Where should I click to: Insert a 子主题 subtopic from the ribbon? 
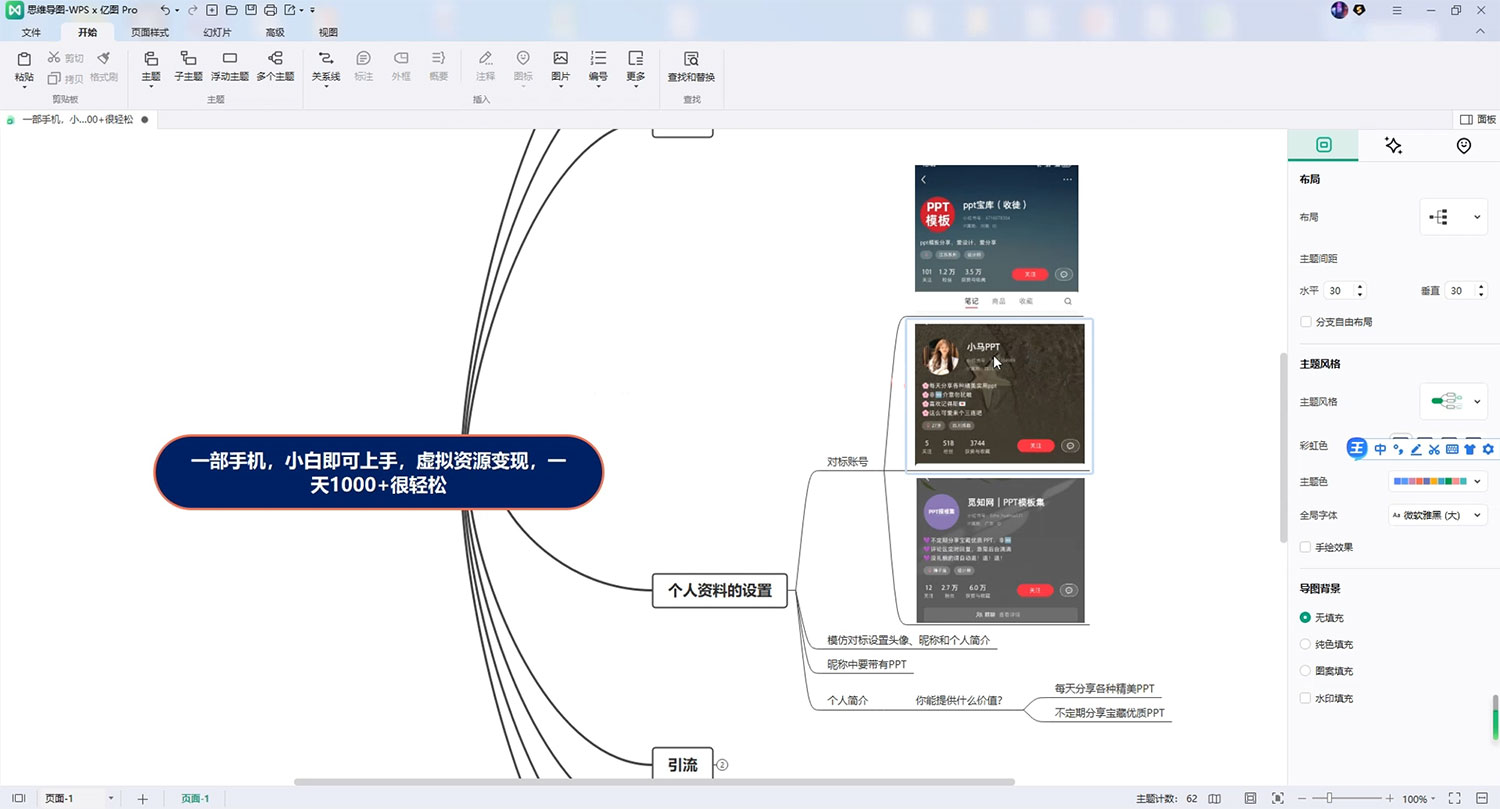pos(187,65)
